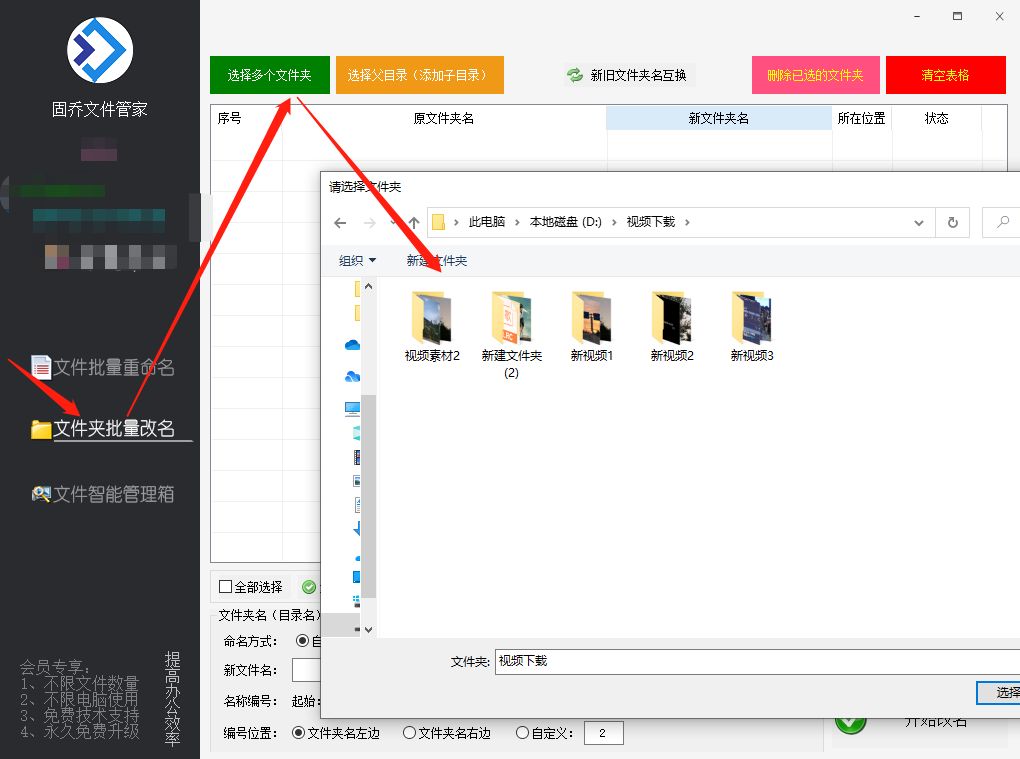The width and height of the screenshot is (1020, 759).
Task: Click the 自定义 position number box
Action: [604, 733]
